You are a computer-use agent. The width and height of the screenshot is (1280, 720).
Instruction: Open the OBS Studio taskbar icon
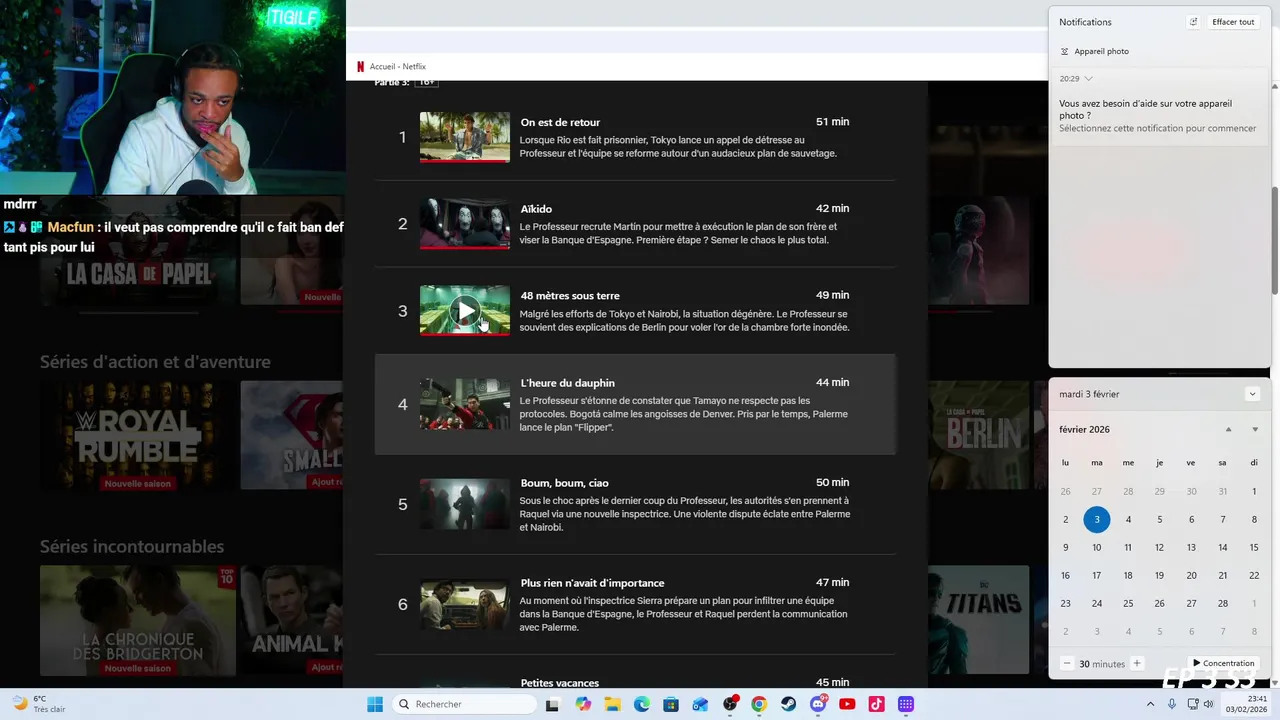point(730,704)
